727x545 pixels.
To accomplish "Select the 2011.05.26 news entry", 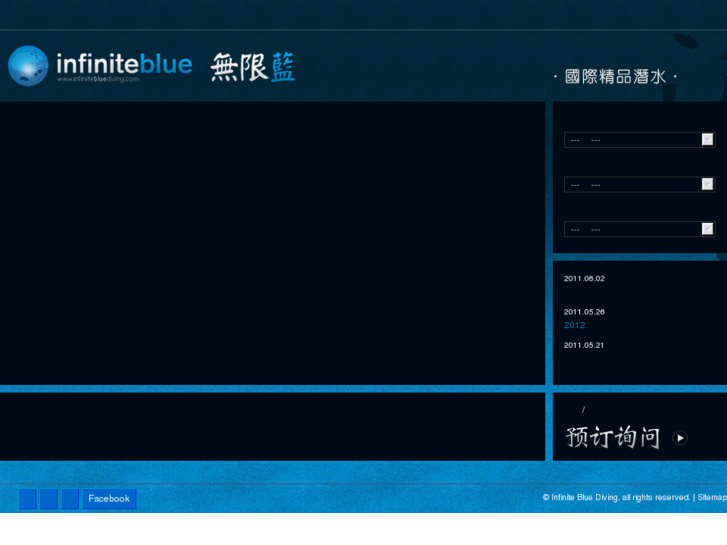I will [x=584, y=312].
